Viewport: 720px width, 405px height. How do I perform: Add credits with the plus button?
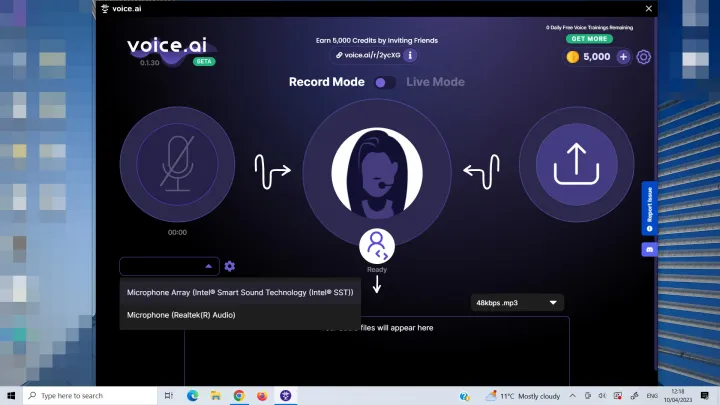pyautogui.click(x=623, y=57)
